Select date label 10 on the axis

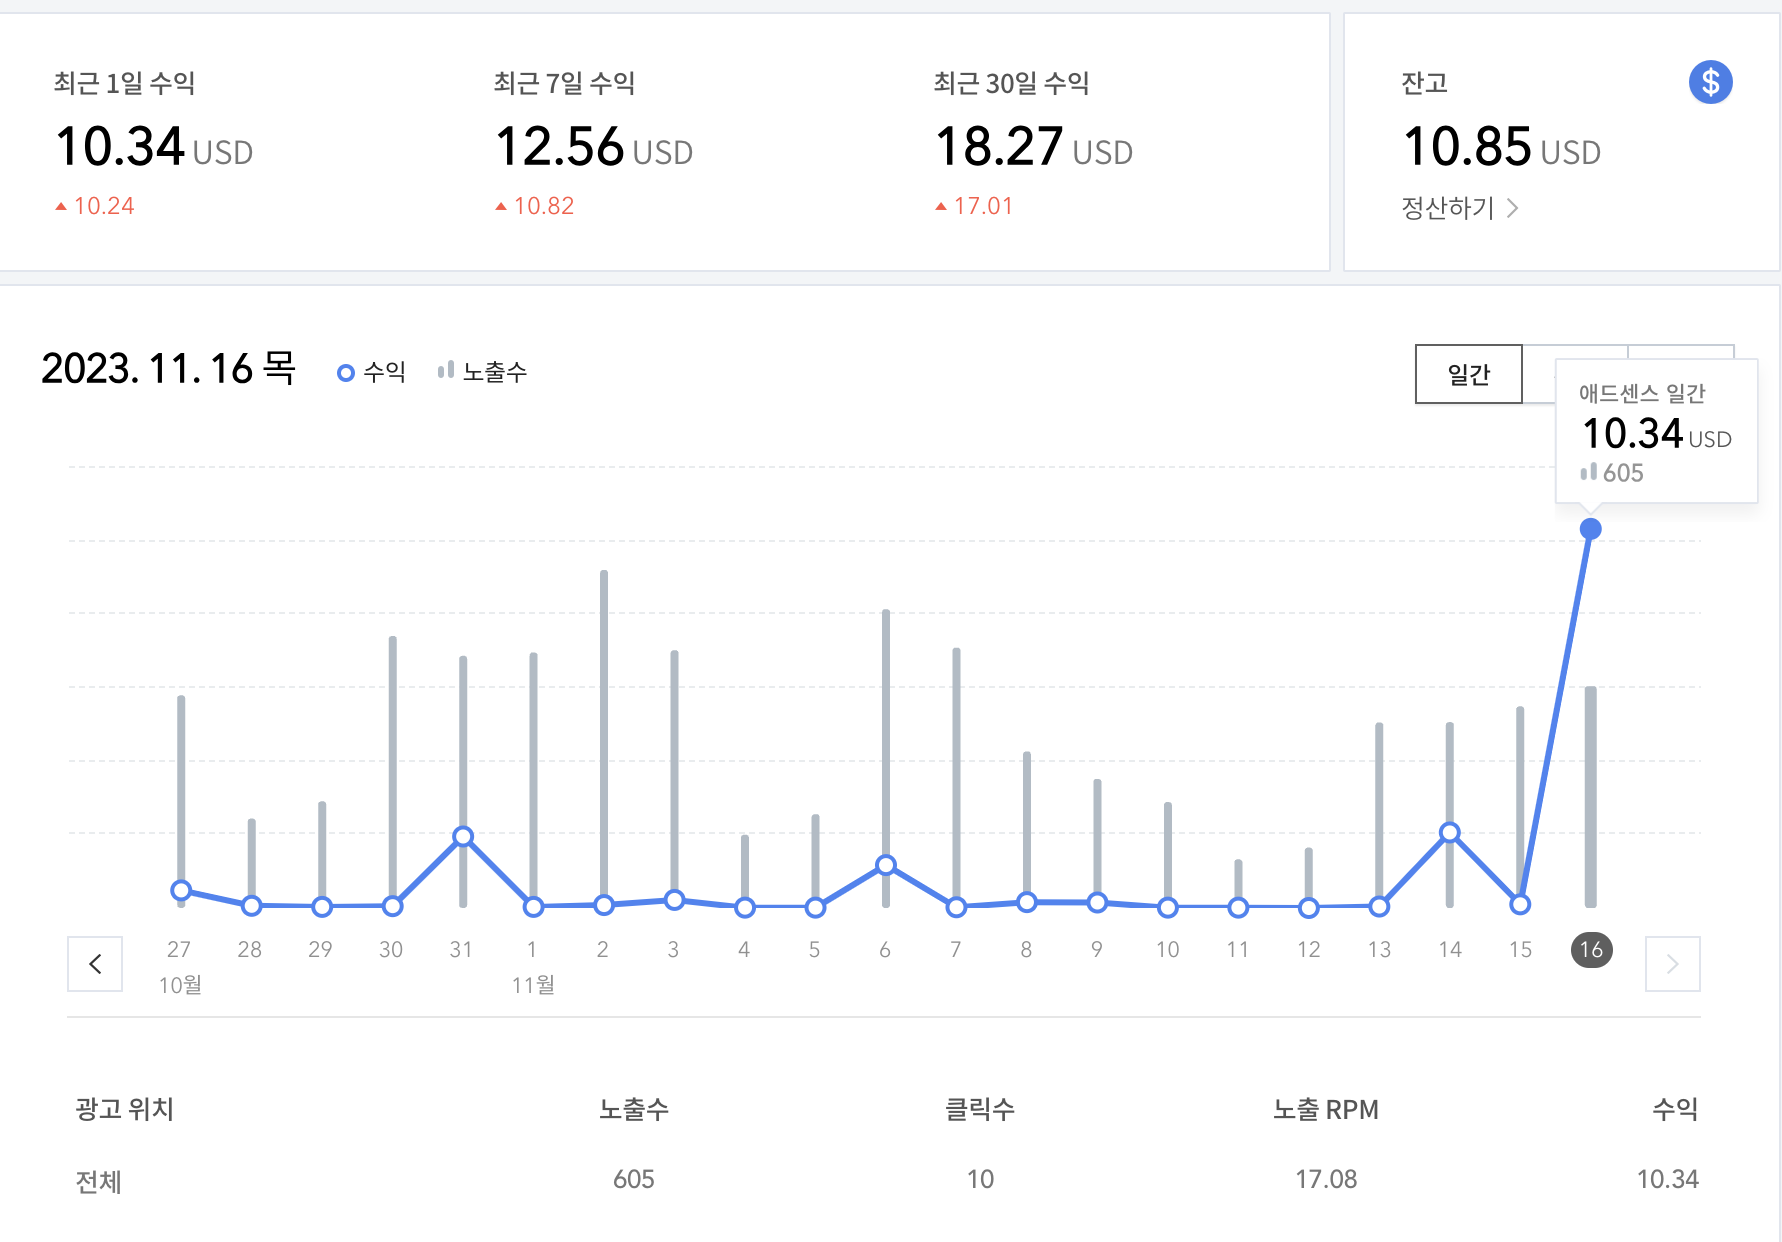tap(1167, 949)
